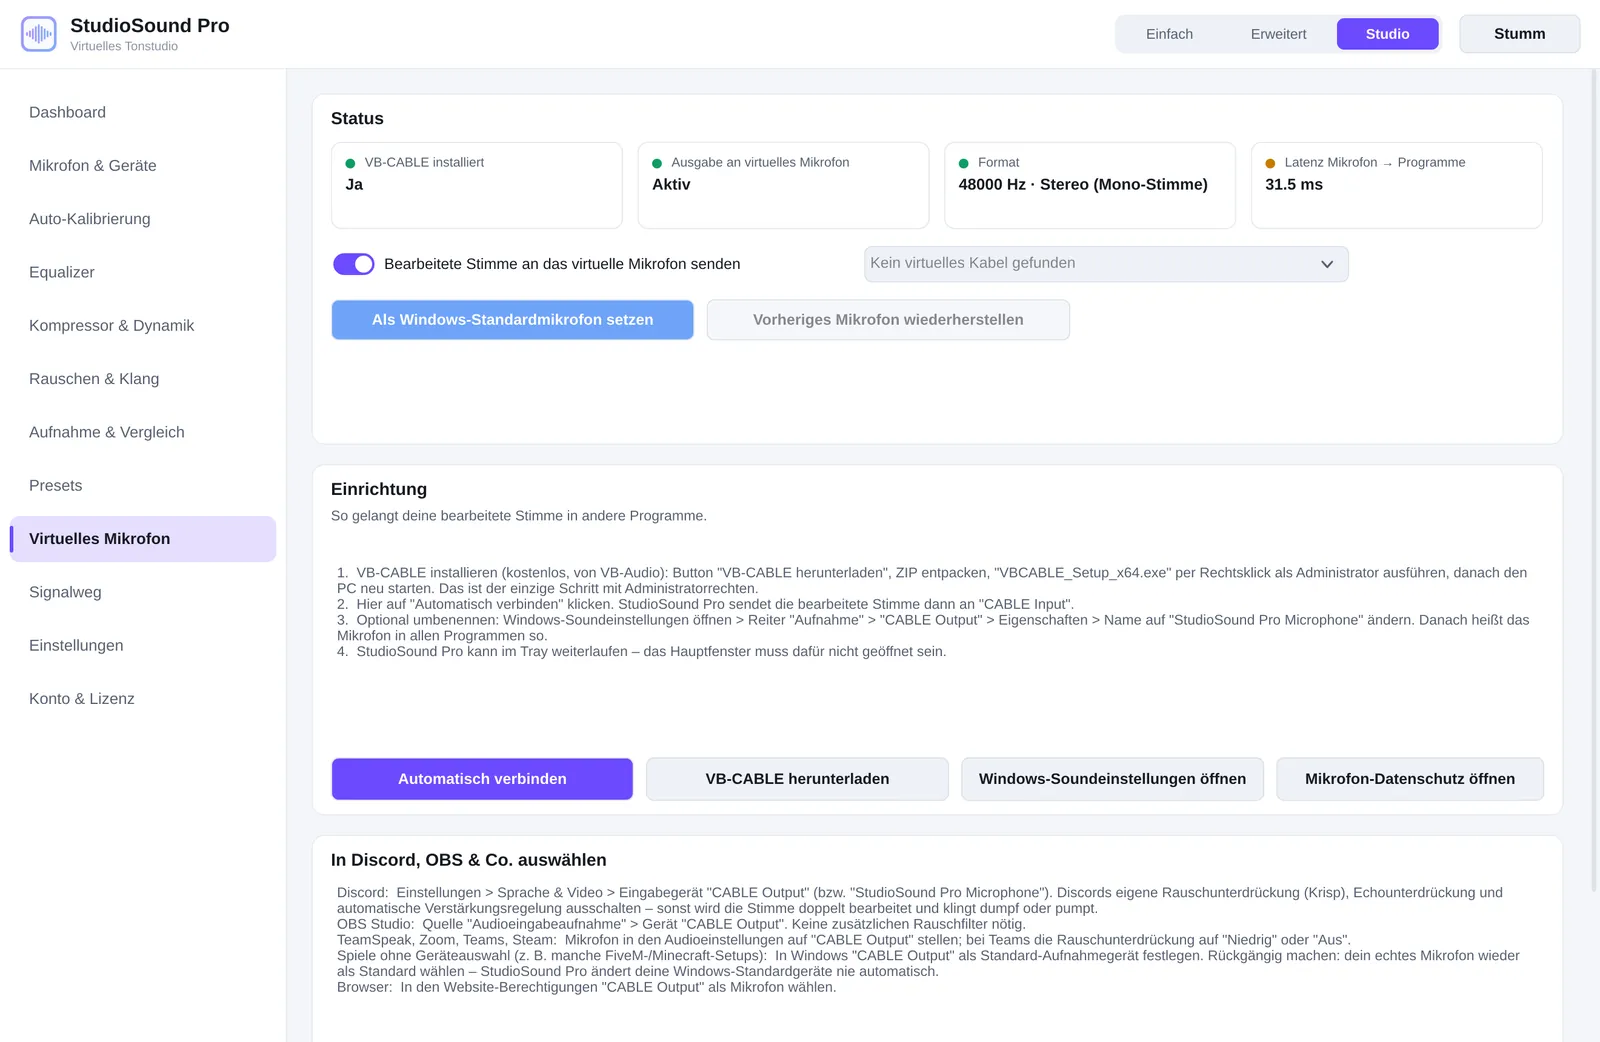This screenshot has height=1042, width=1600.
Task: Open Einstellungen in the sidebar
Action: (x=143, y=645)
